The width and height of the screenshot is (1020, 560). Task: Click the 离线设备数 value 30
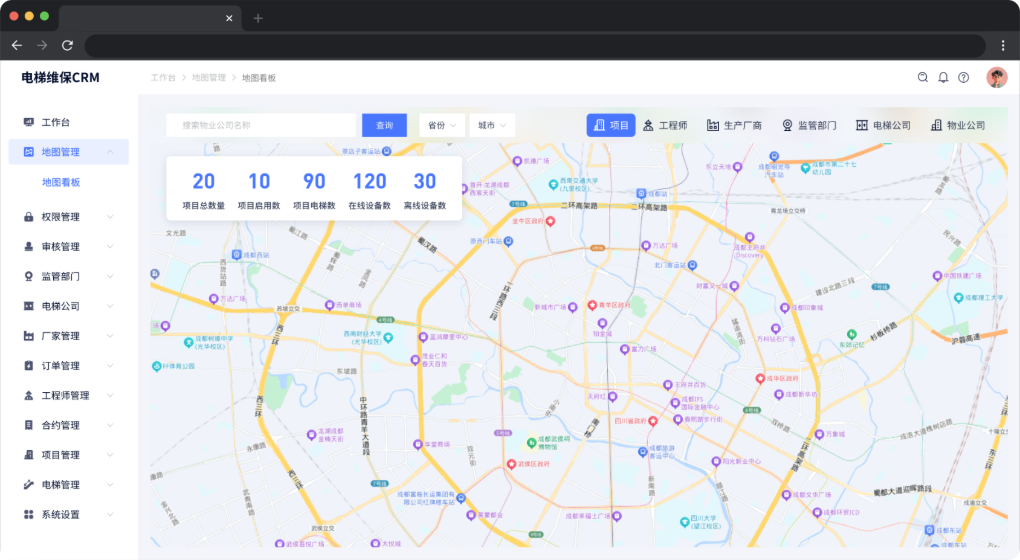(425, 181)
